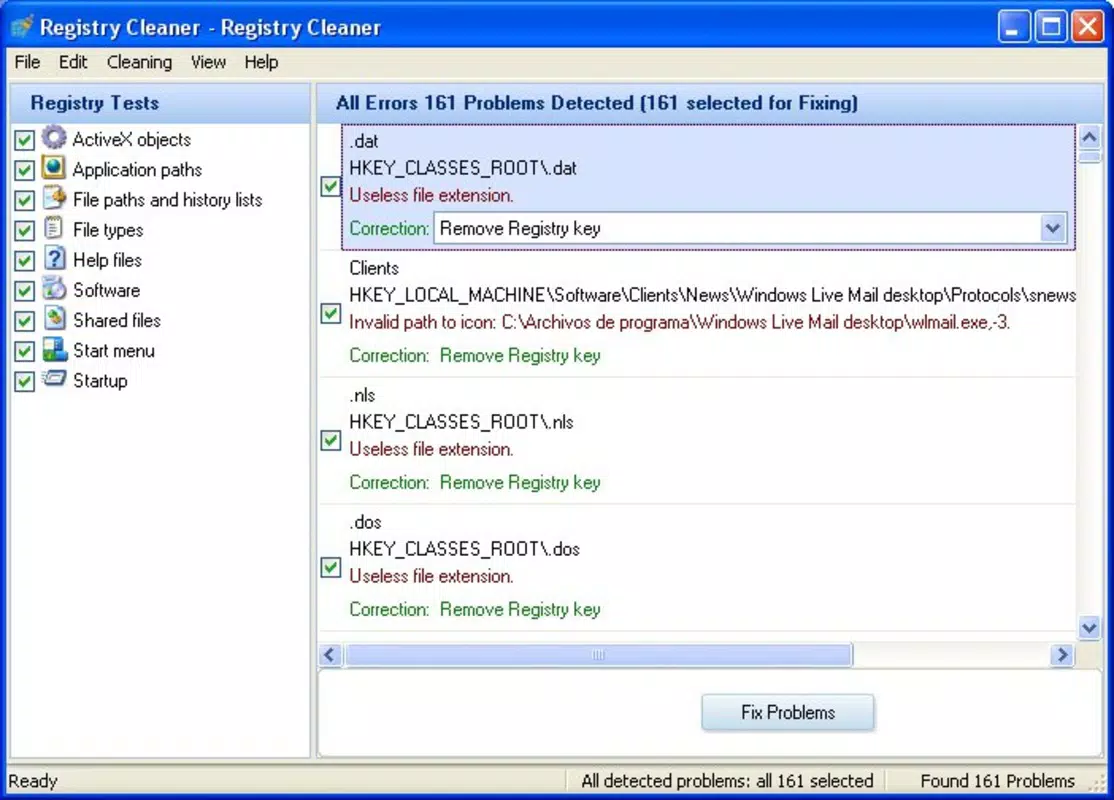The width and height of the screenshot is (1114, 800).
Task: Select the ActiveX objects label
Action: (132, 140)
